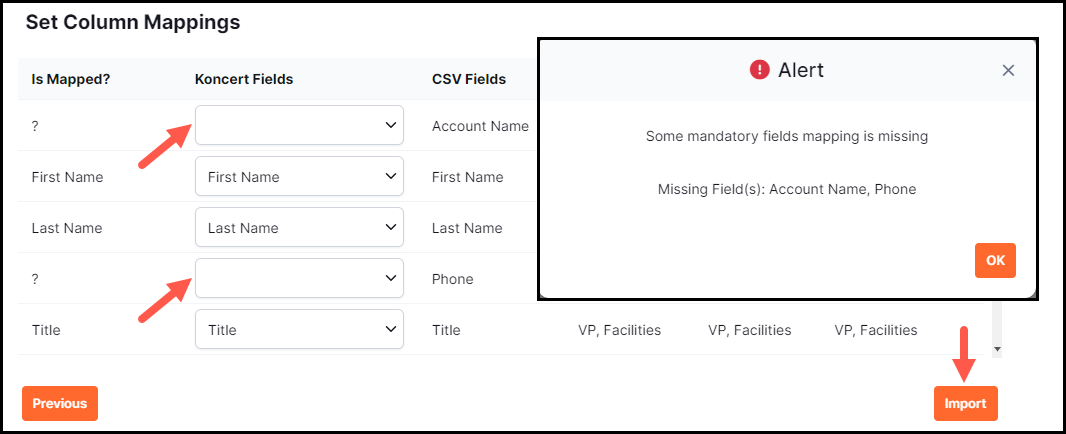Image resolution: width=1066 pixels, height=434 pixels.
Task: Expand the First Name mapping dropdown
Action: [x=299, y=177]
